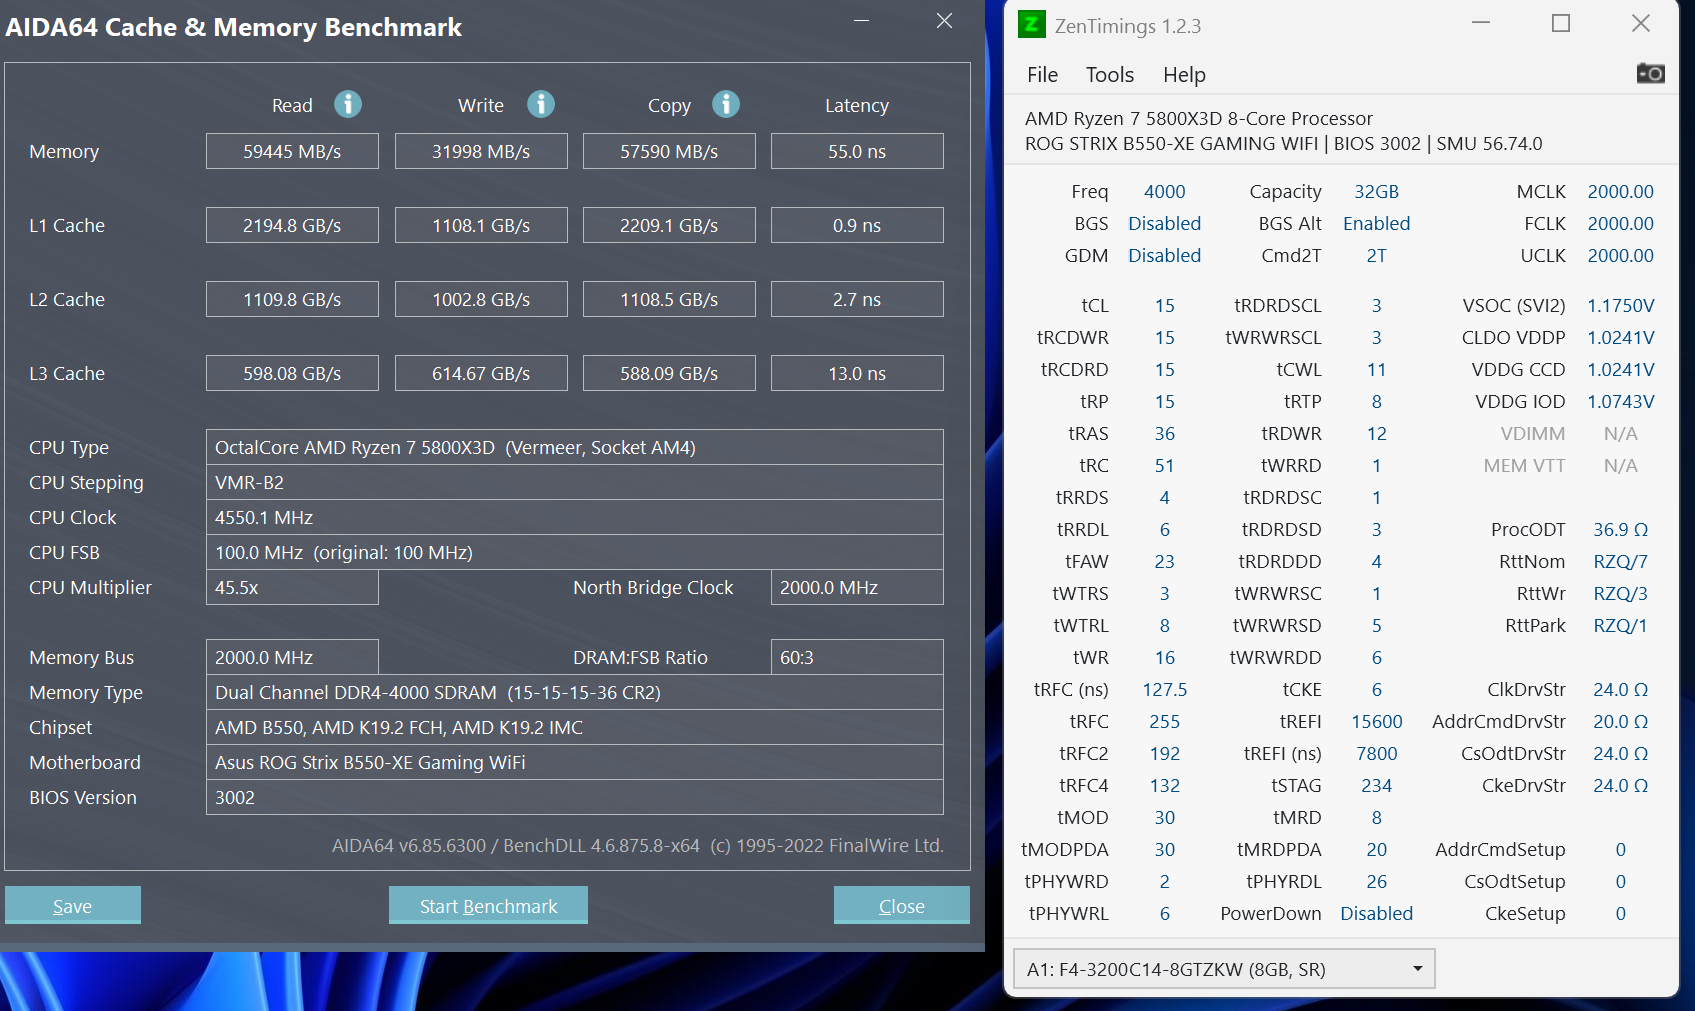
Task: Click Start Benchmark in AIDA64
Action: 488,905
